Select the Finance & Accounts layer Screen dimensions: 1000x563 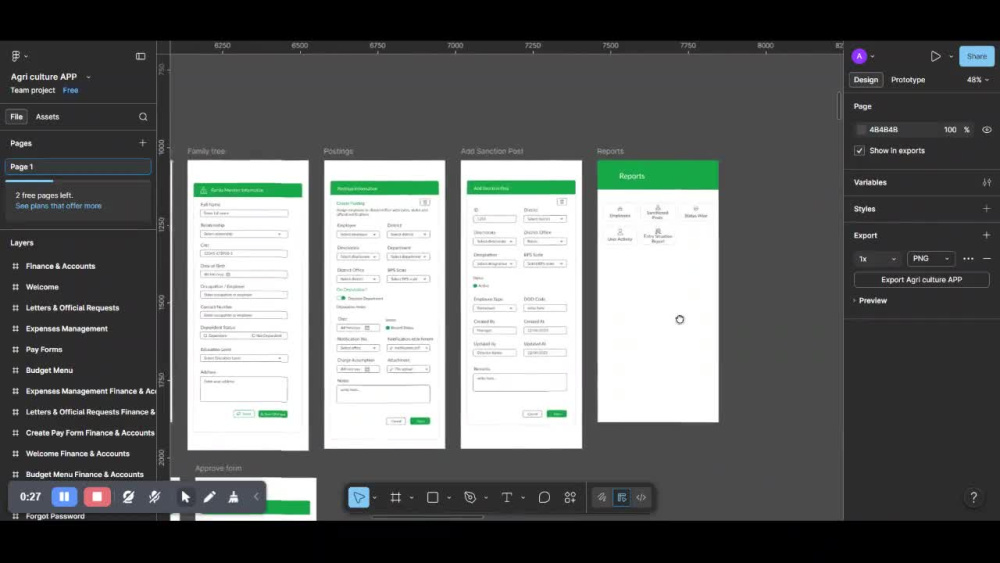(61, 266)
